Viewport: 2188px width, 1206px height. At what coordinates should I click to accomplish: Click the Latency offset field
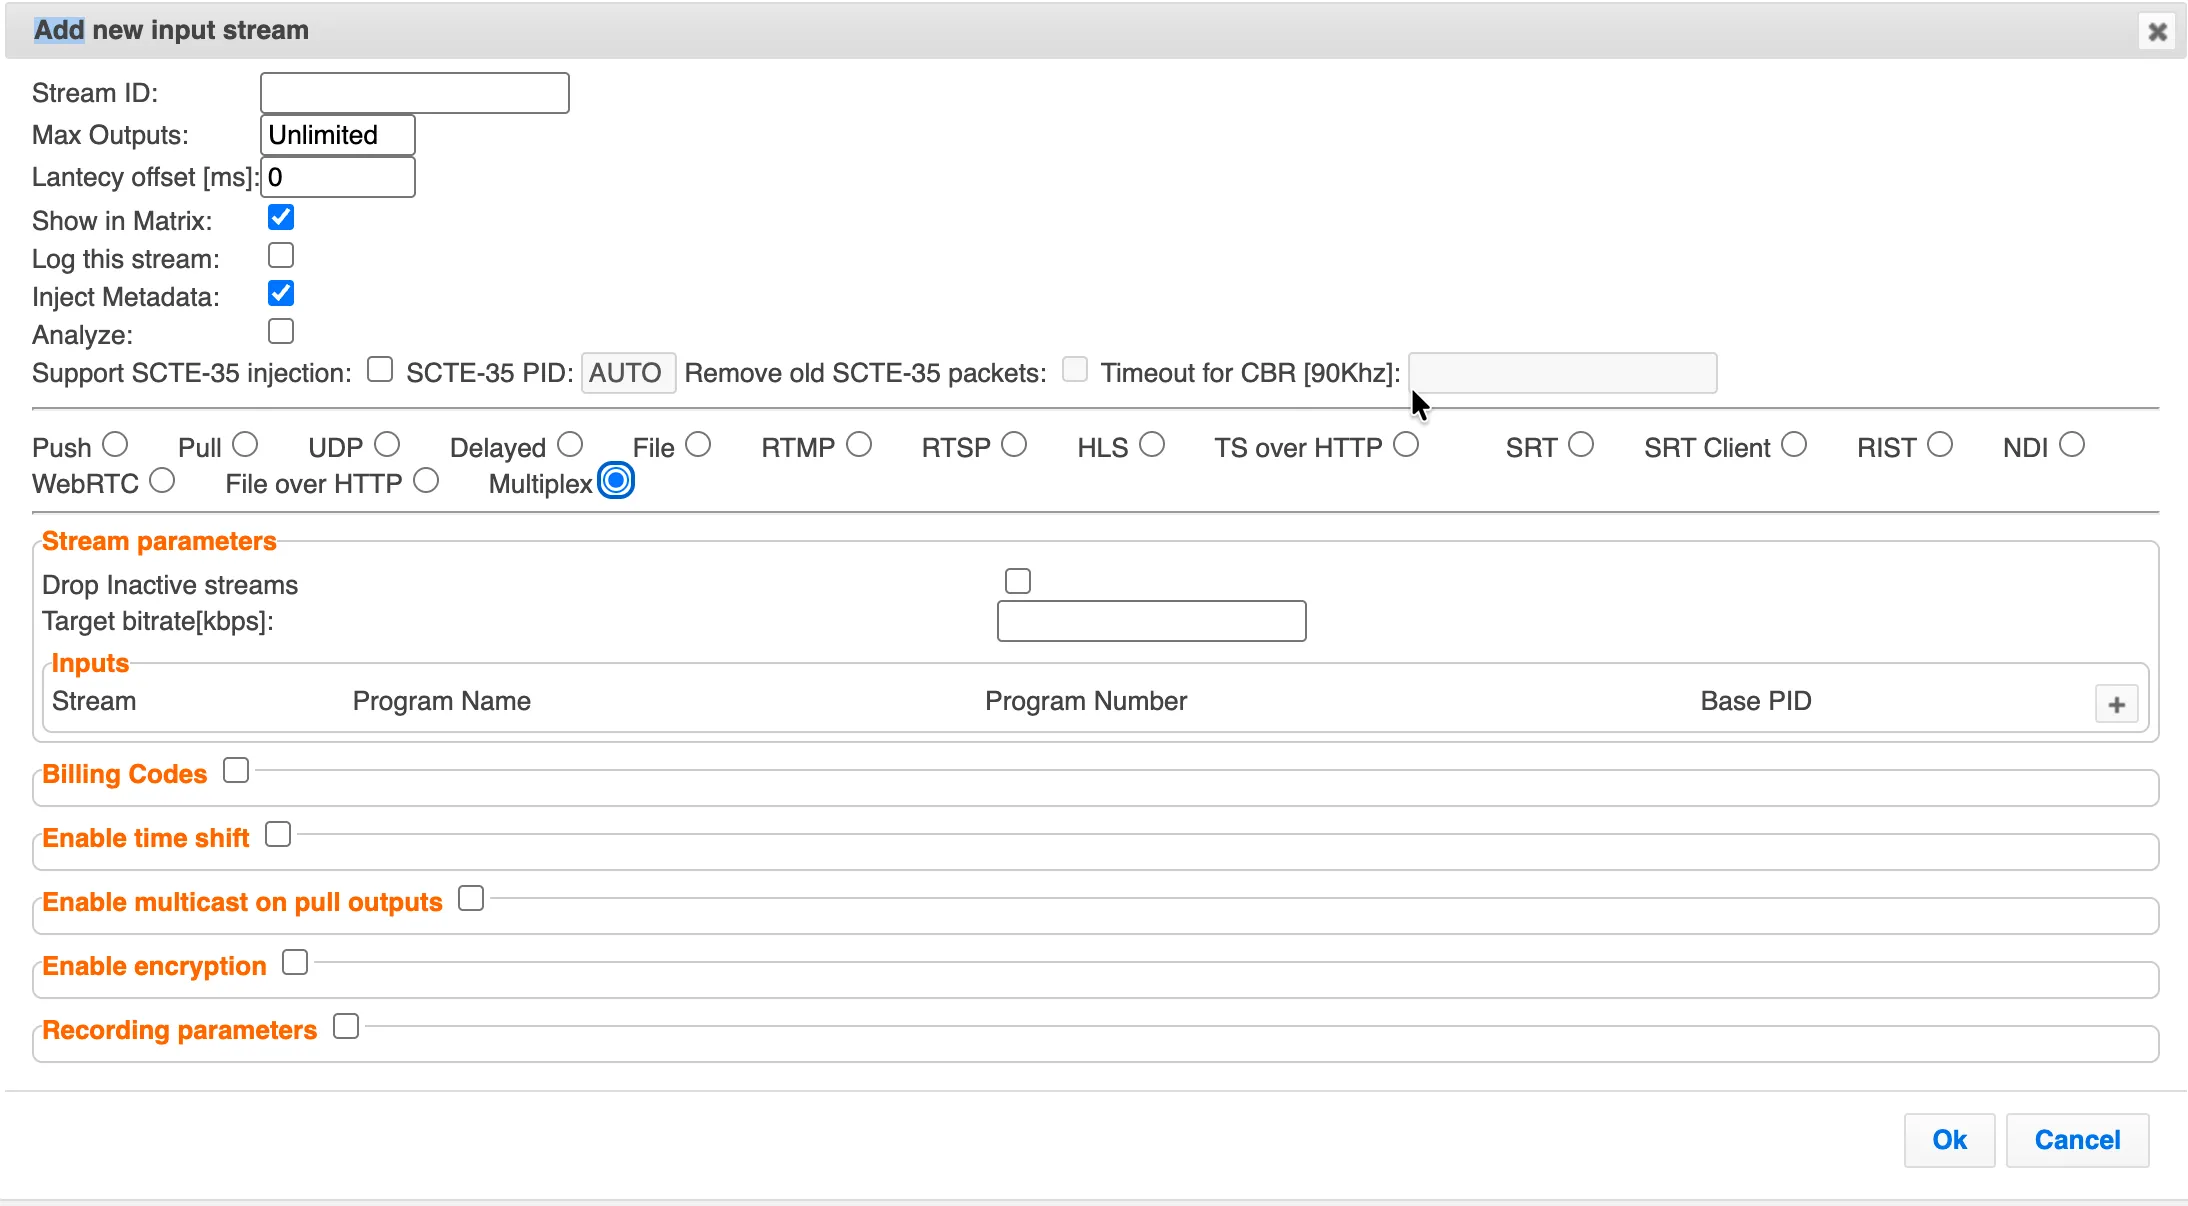(x=338, y=177)
